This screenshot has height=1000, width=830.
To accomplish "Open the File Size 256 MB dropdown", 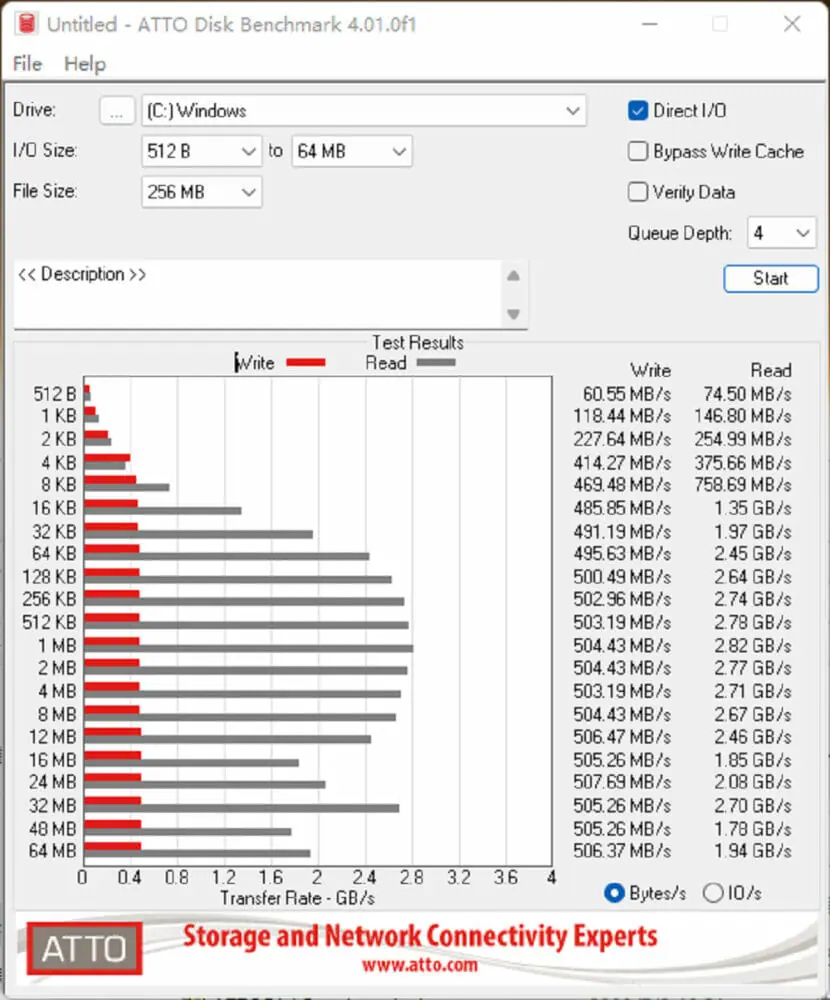I will click(201, 192).
